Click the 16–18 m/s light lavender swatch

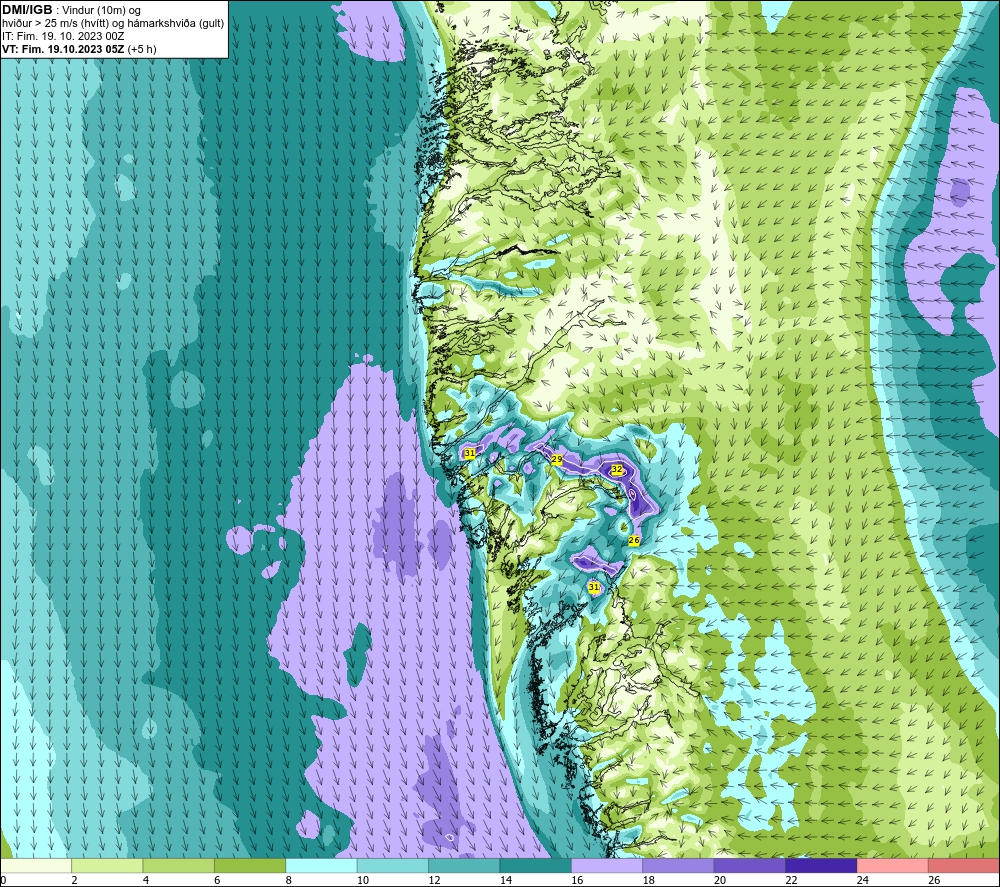coord(607,866)
